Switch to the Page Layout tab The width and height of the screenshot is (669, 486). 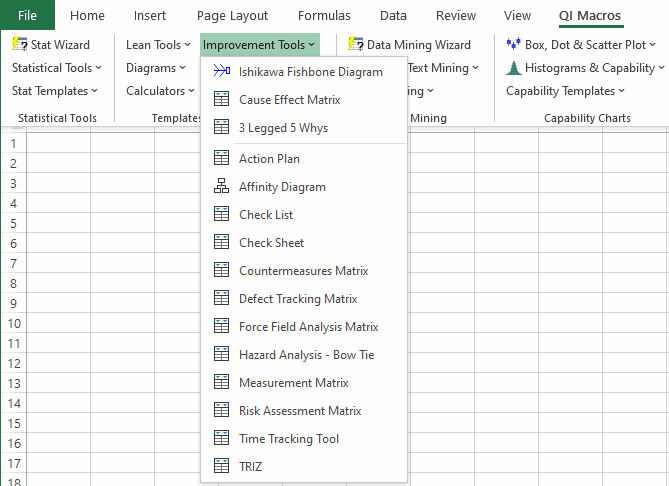tap(233, 16)
